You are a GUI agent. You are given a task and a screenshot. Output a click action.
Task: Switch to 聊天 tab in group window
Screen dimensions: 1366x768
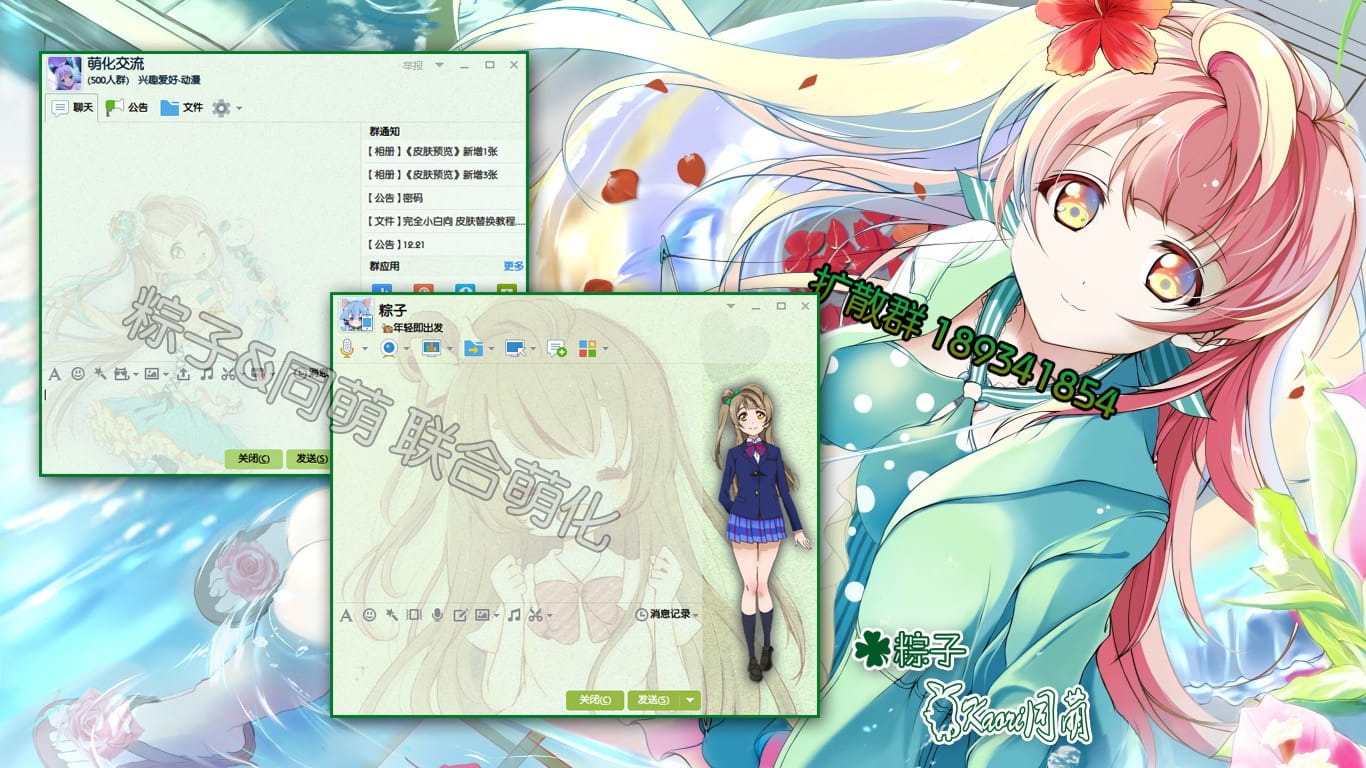(x=72, y=107)
